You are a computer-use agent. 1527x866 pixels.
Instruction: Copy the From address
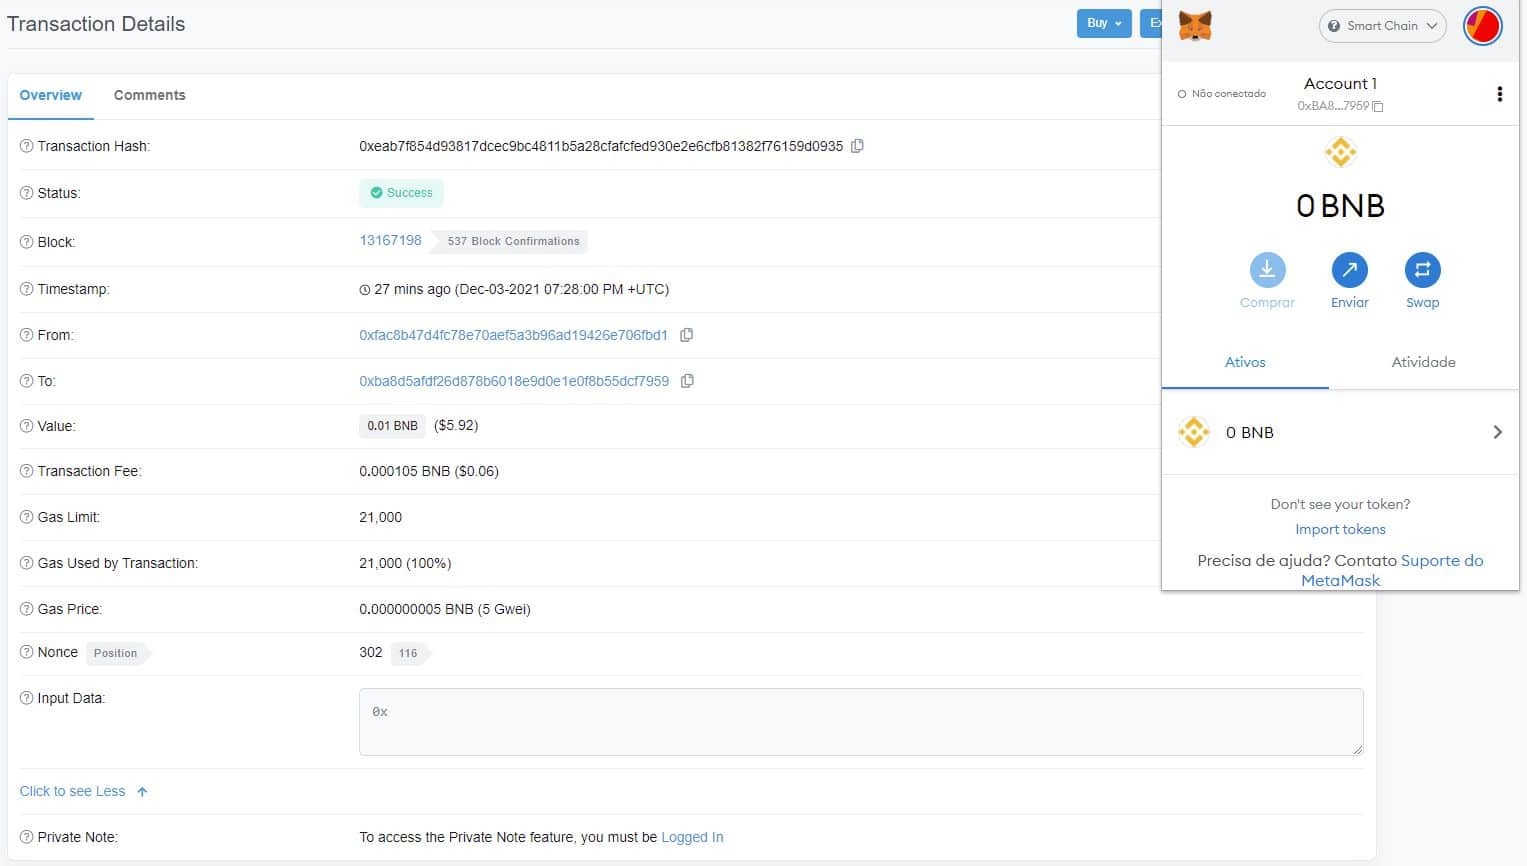click(x=686, y=335)
